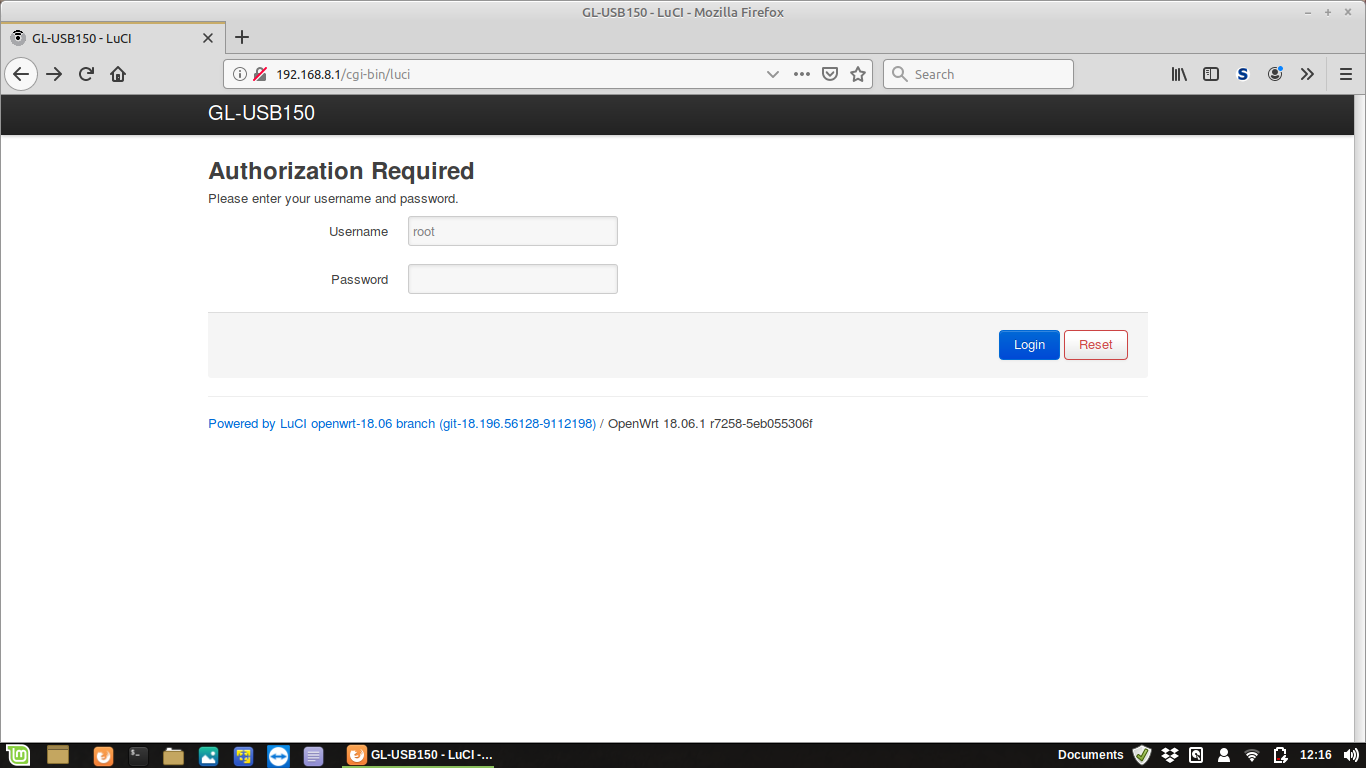
Task: Open the Linux Mint start menu
Action: (18, 755)
